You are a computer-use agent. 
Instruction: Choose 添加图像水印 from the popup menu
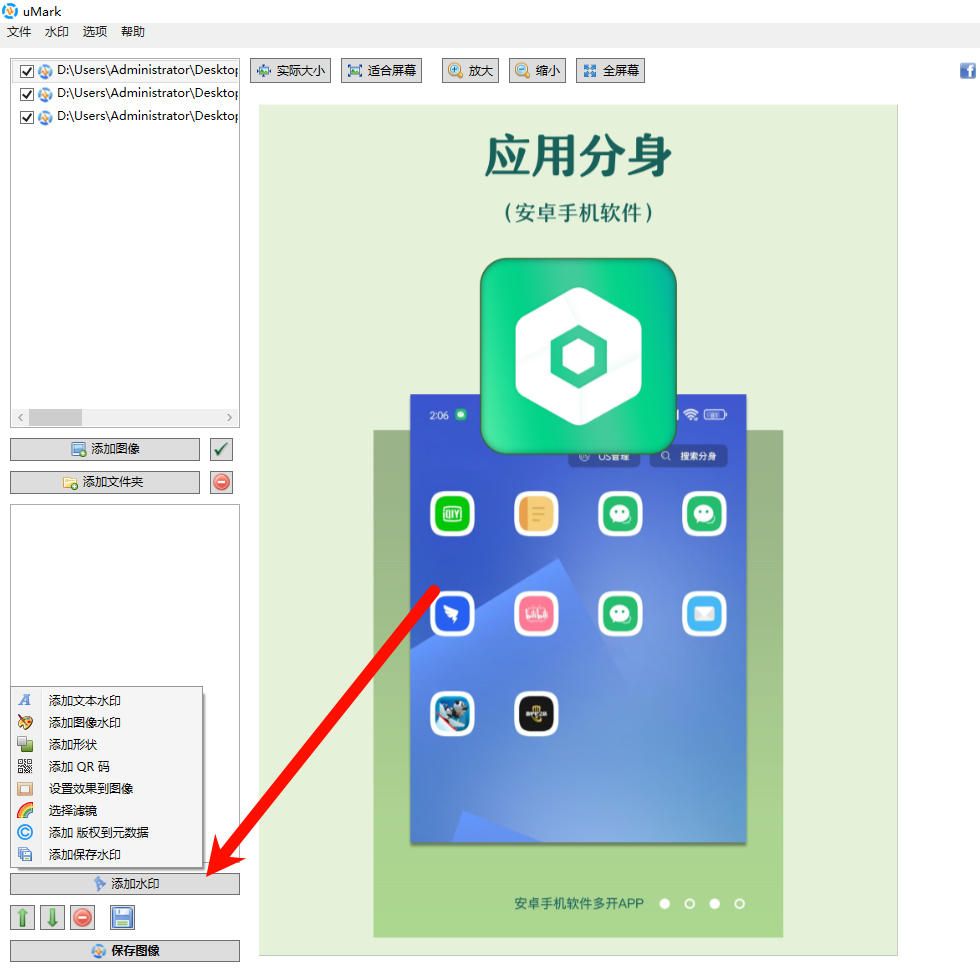click(107, 722)
